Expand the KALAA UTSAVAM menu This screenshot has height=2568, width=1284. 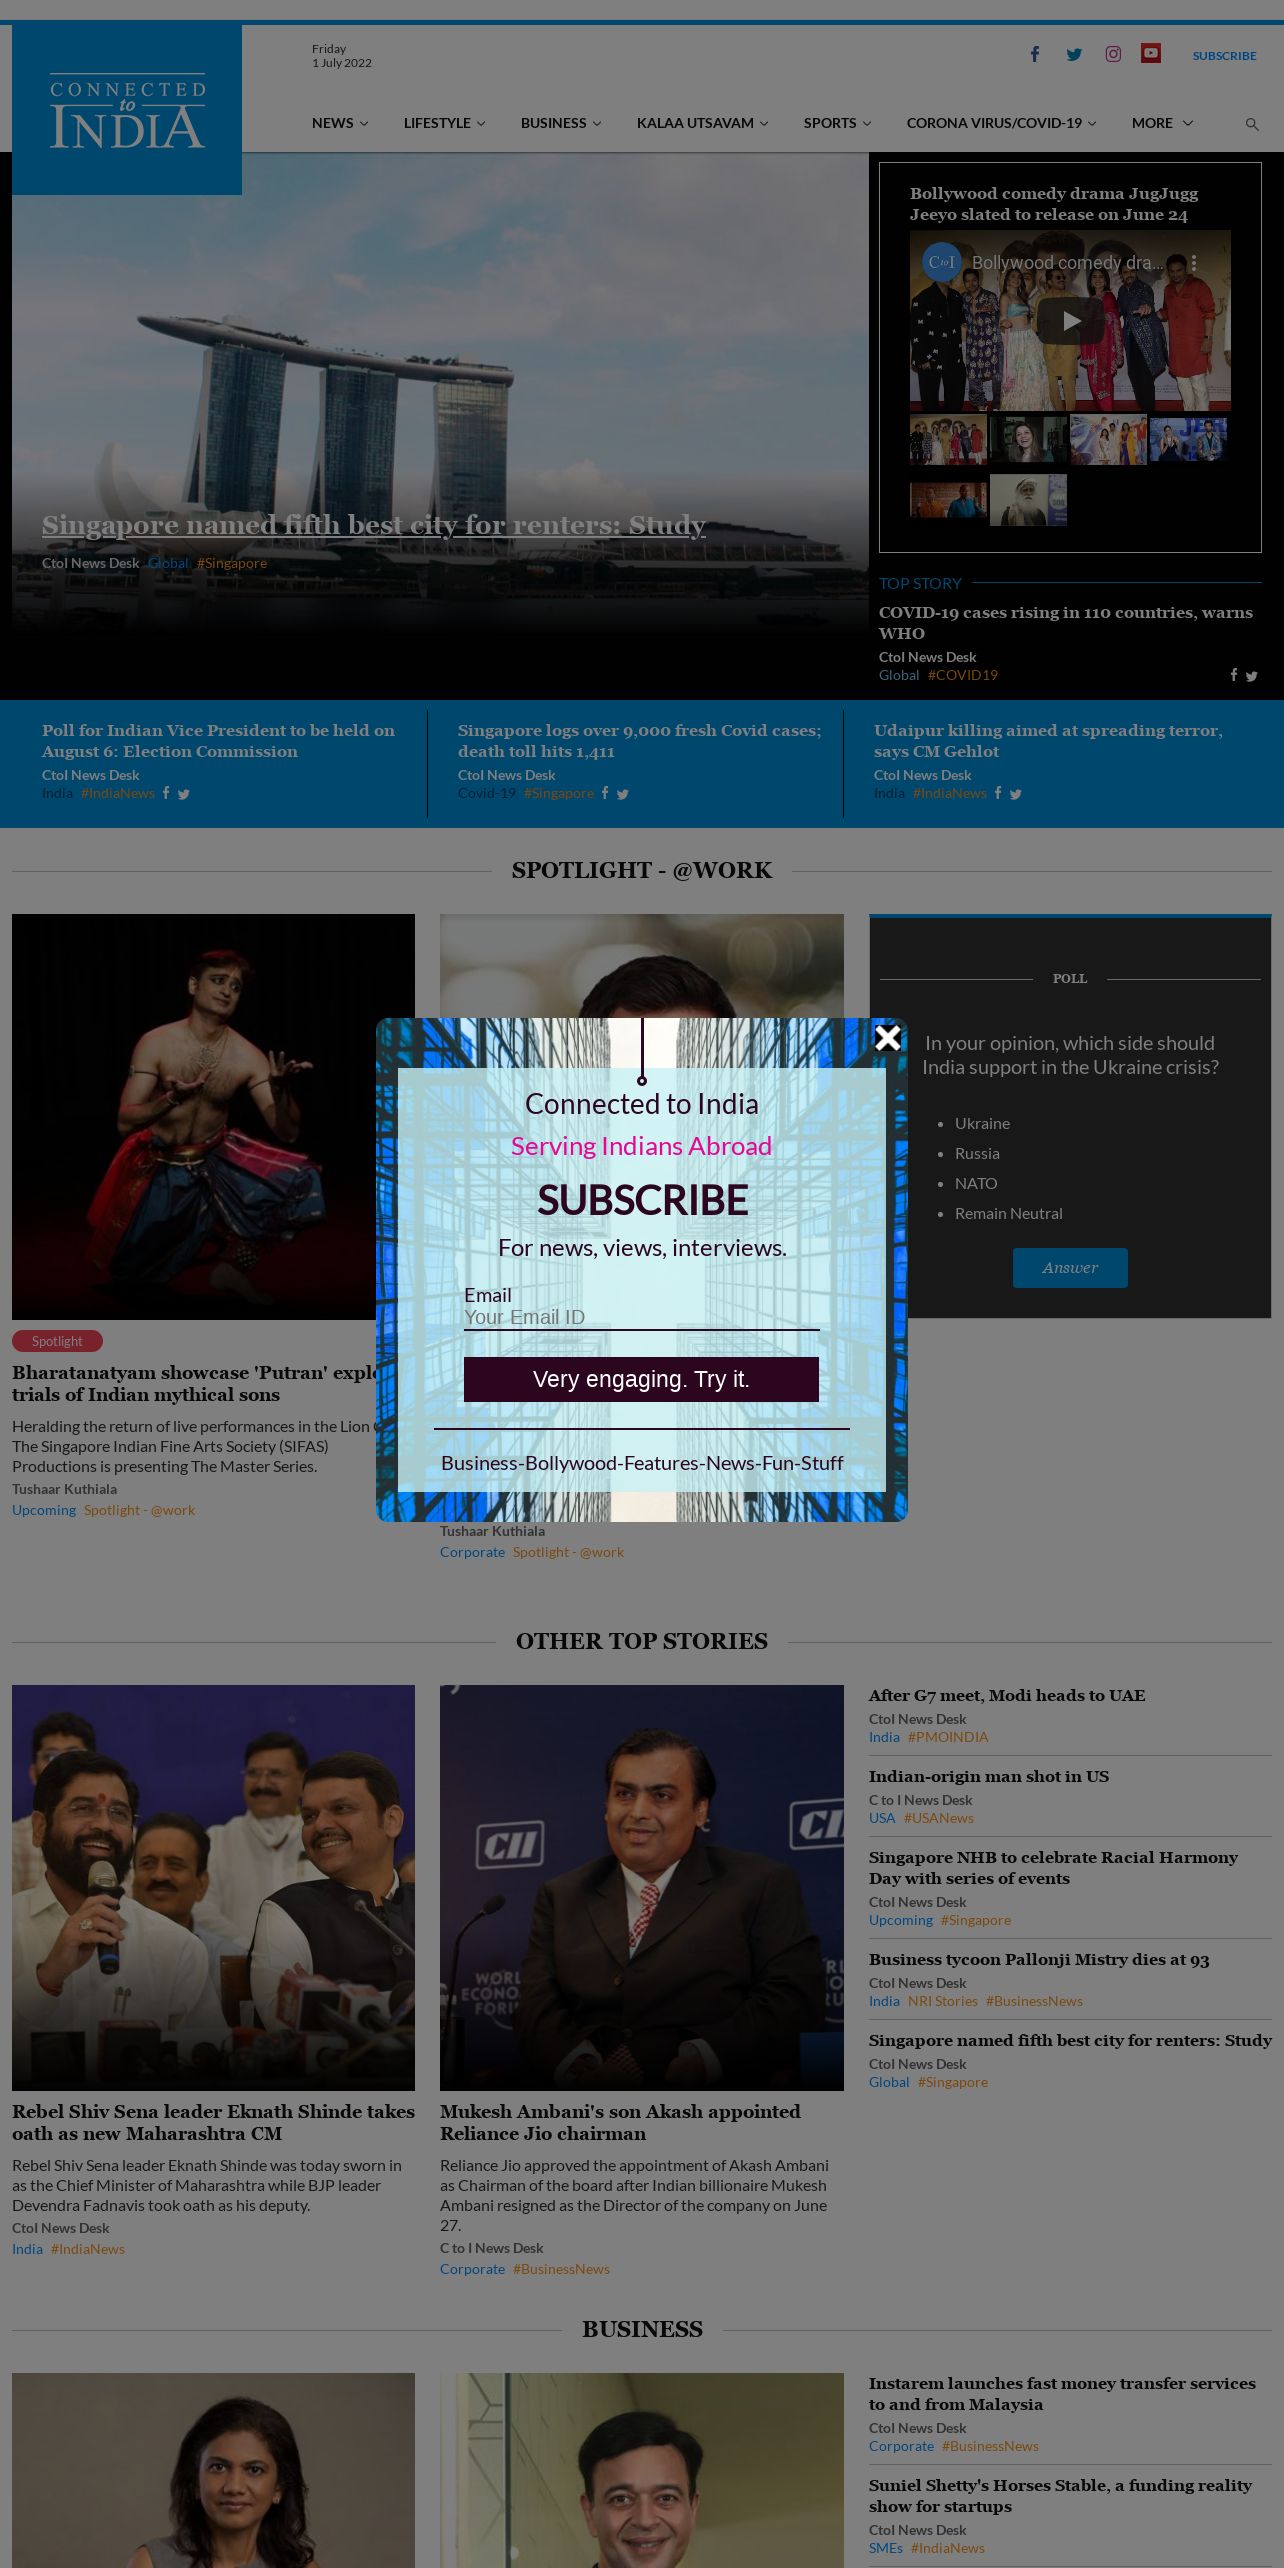point(702,123)
